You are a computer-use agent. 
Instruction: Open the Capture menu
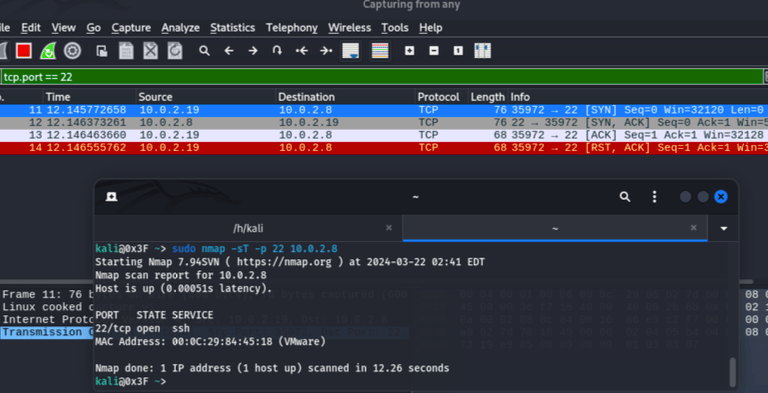131,28
